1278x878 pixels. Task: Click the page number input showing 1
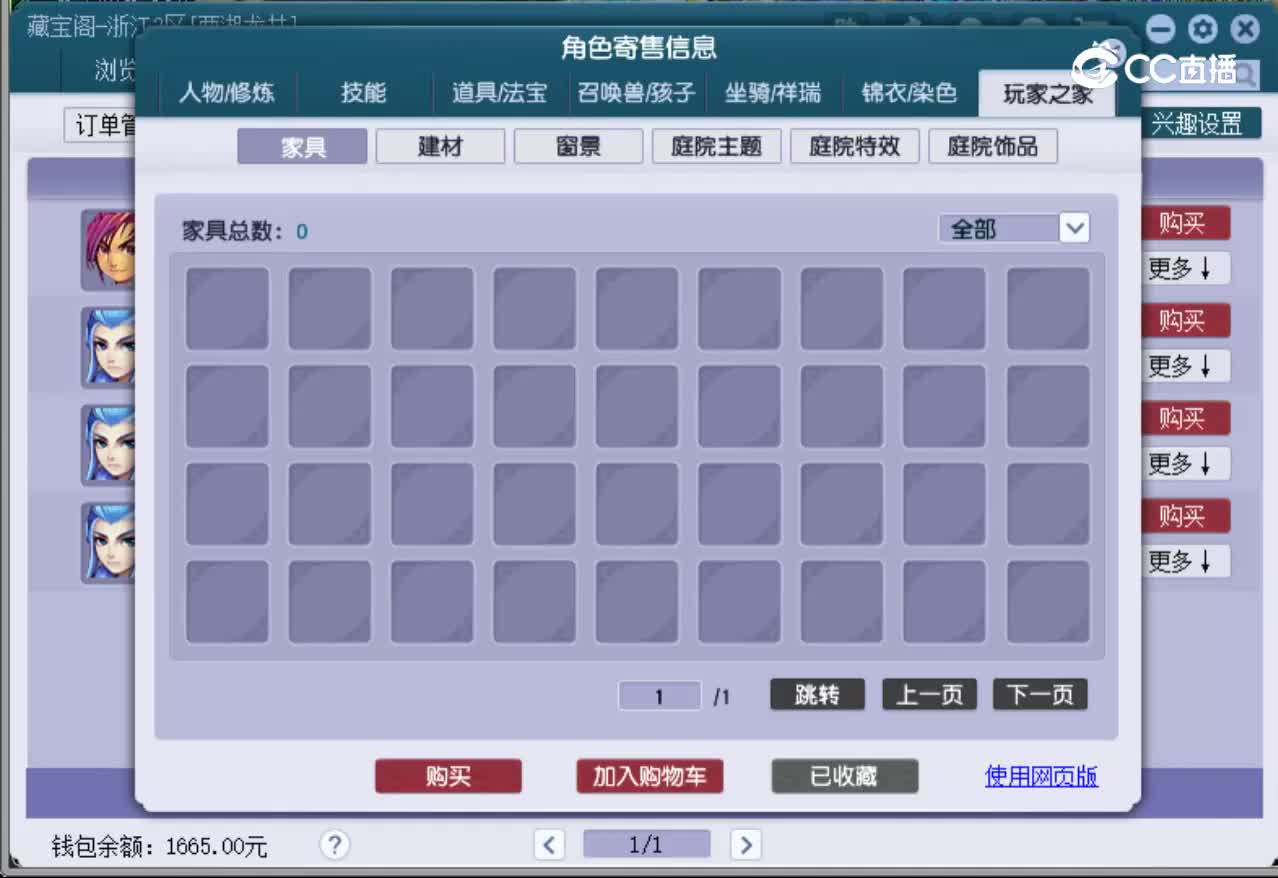point(659,695)
